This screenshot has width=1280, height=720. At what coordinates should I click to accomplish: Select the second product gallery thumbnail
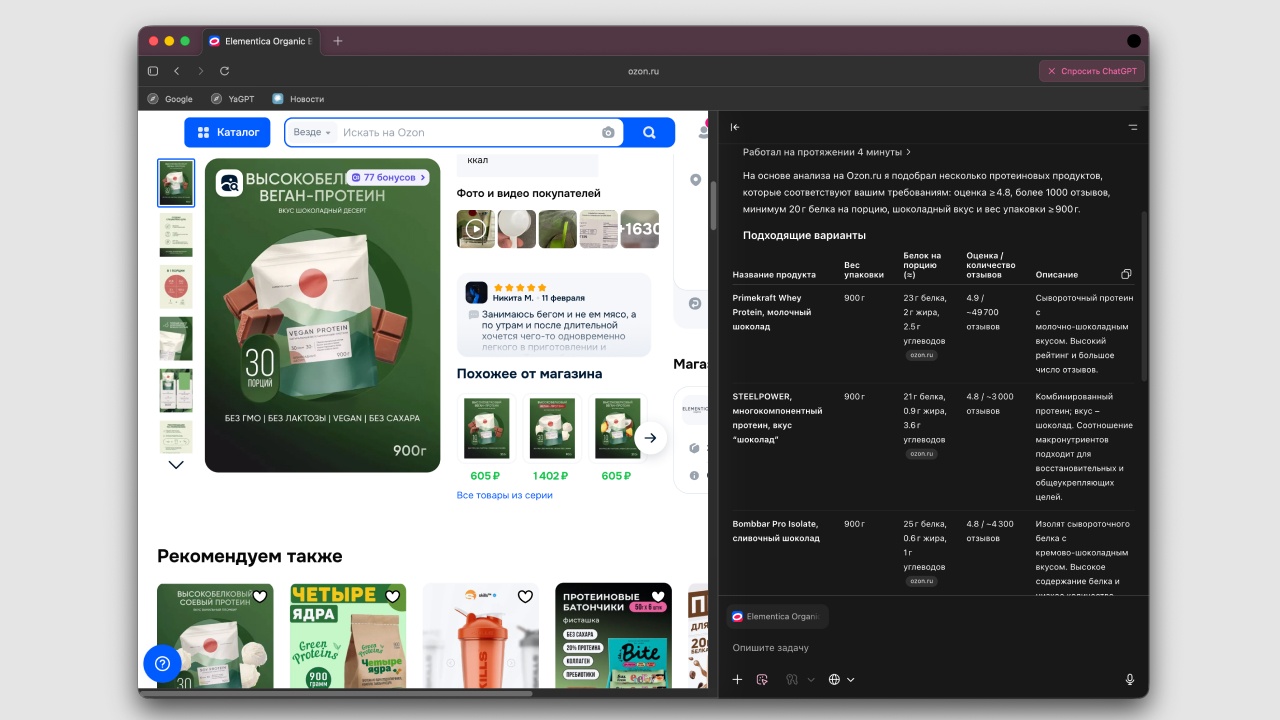176,235
